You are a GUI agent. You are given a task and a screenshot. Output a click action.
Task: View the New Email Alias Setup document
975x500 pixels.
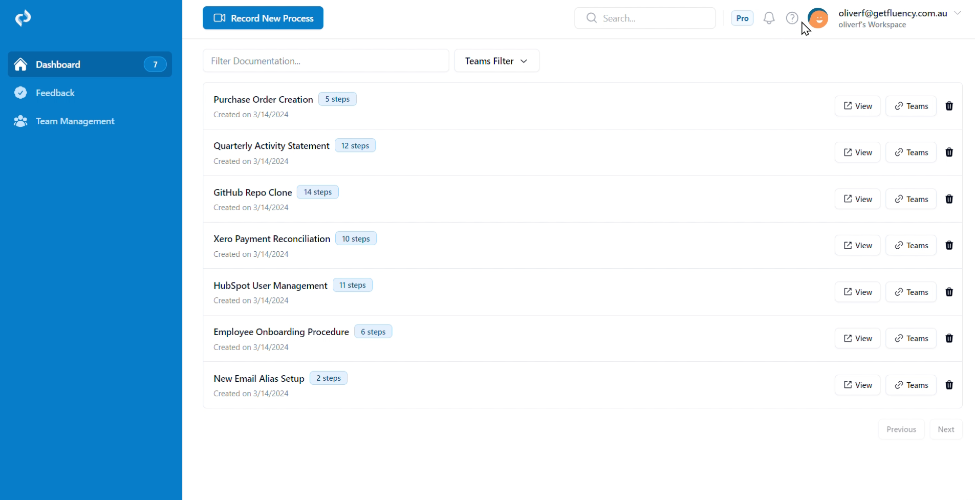coord(857,385)
